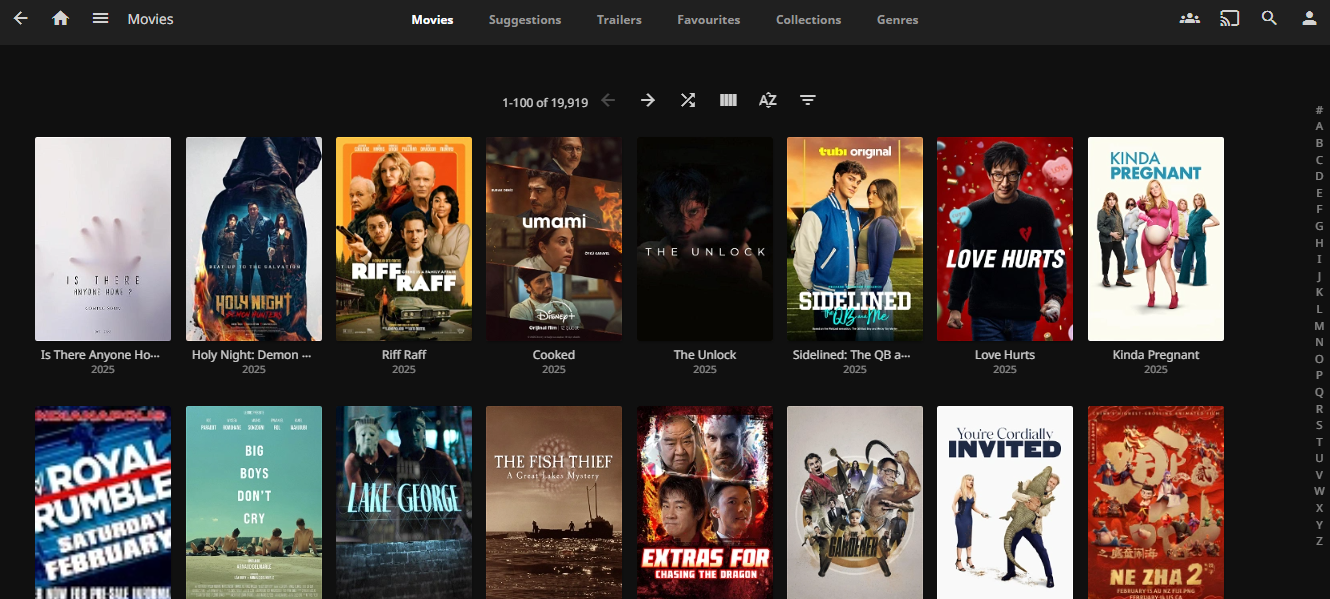
Task: Click the Love Hurts title link
Action: pos(1005,355)
